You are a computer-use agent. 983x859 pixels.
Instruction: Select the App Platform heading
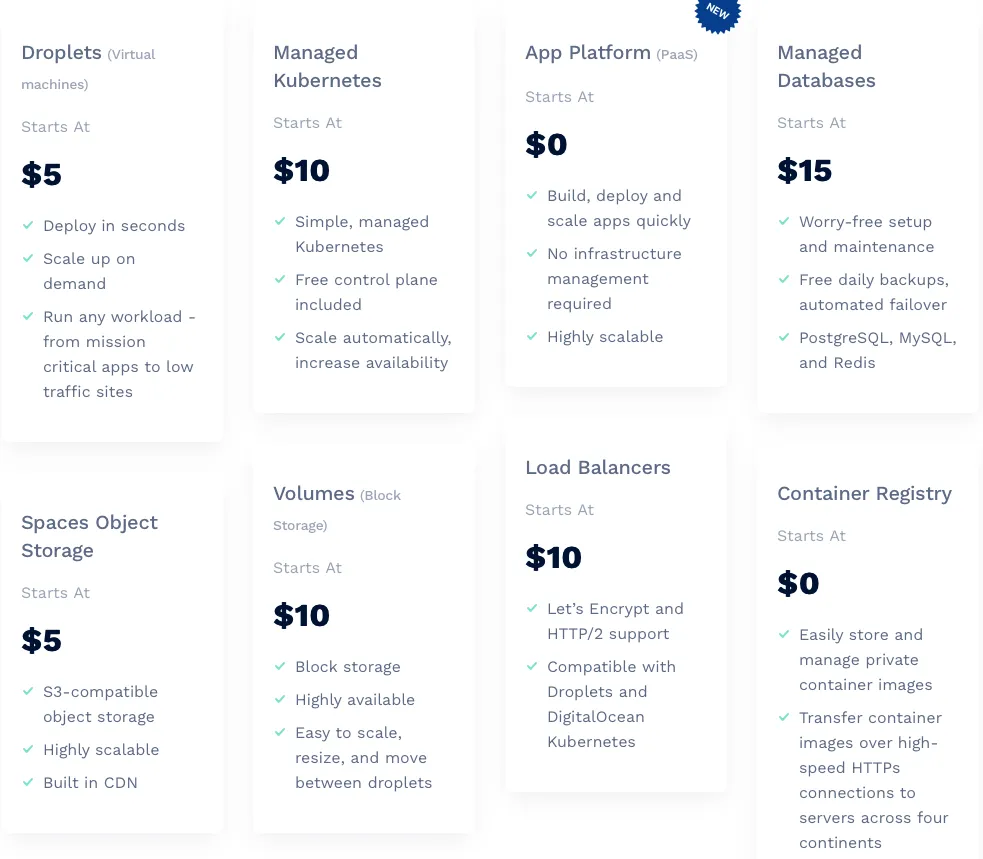(588, 53)
